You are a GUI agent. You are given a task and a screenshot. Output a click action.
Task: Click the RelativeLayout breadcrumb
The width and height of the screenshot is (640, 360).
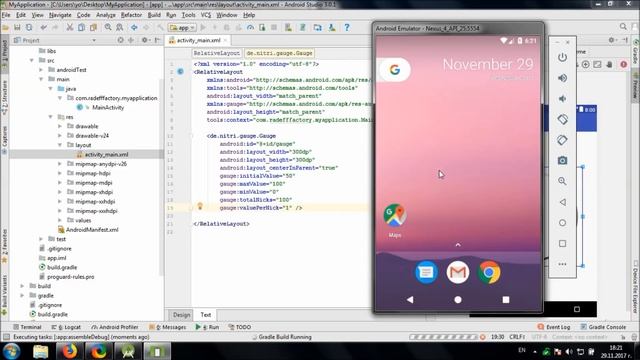pos(216,53)
